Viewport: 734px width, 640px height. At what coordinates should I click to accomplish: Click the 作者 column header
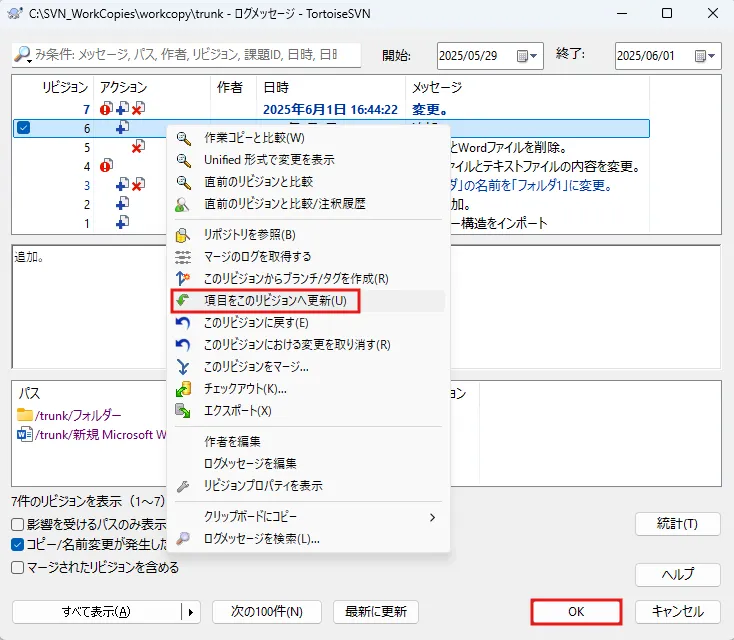(234, 87)
